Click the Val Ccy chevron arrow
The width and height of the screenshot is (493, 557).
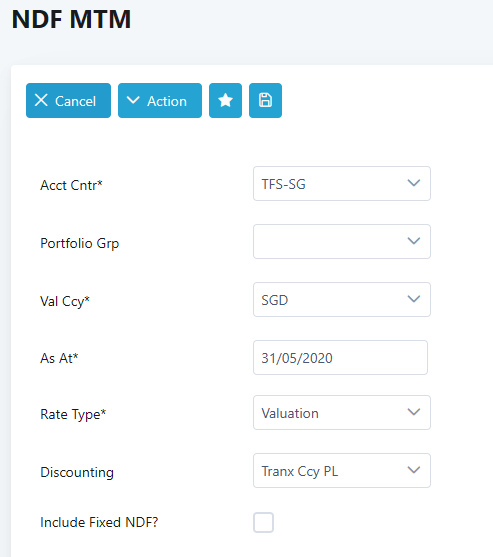tap(414, 299)
